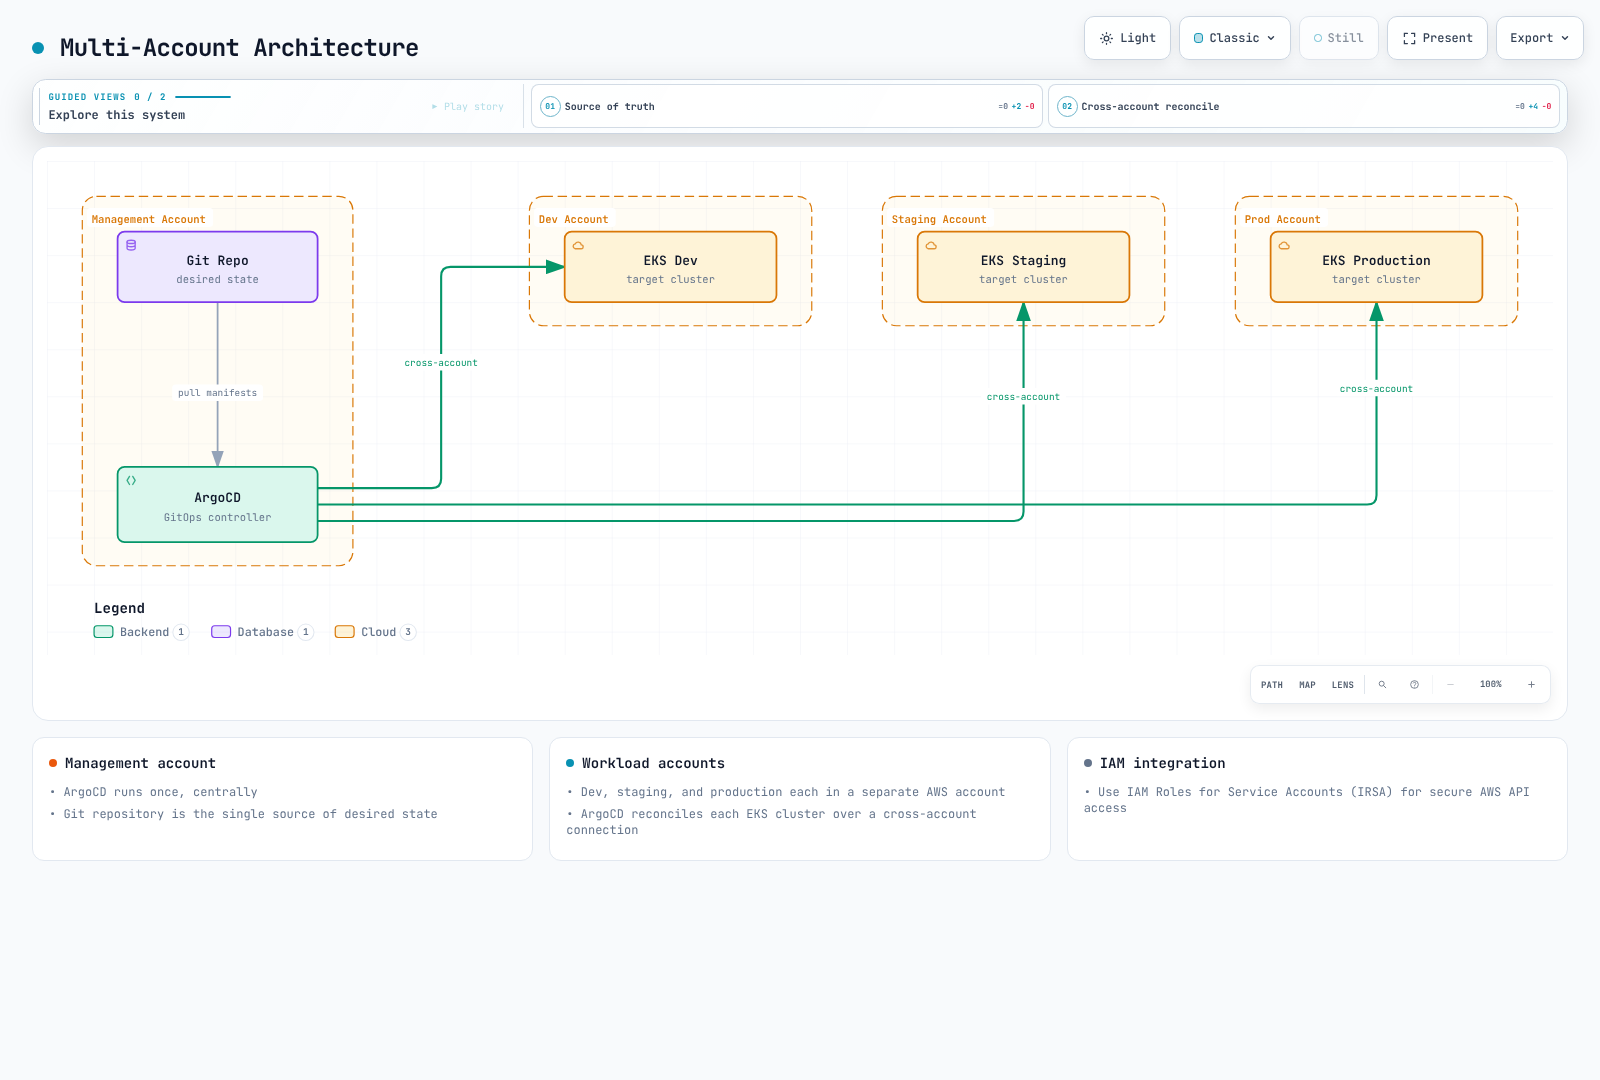Select the EKS Dev cluster node
The width and height of the screenshot is (1600, 1080).
point(671,267)
